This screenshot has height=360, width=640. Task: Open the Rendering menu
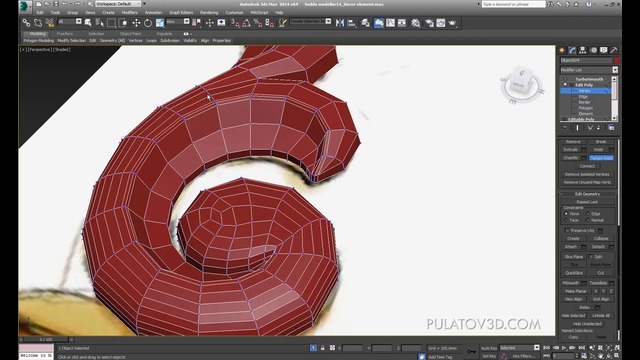209,13
